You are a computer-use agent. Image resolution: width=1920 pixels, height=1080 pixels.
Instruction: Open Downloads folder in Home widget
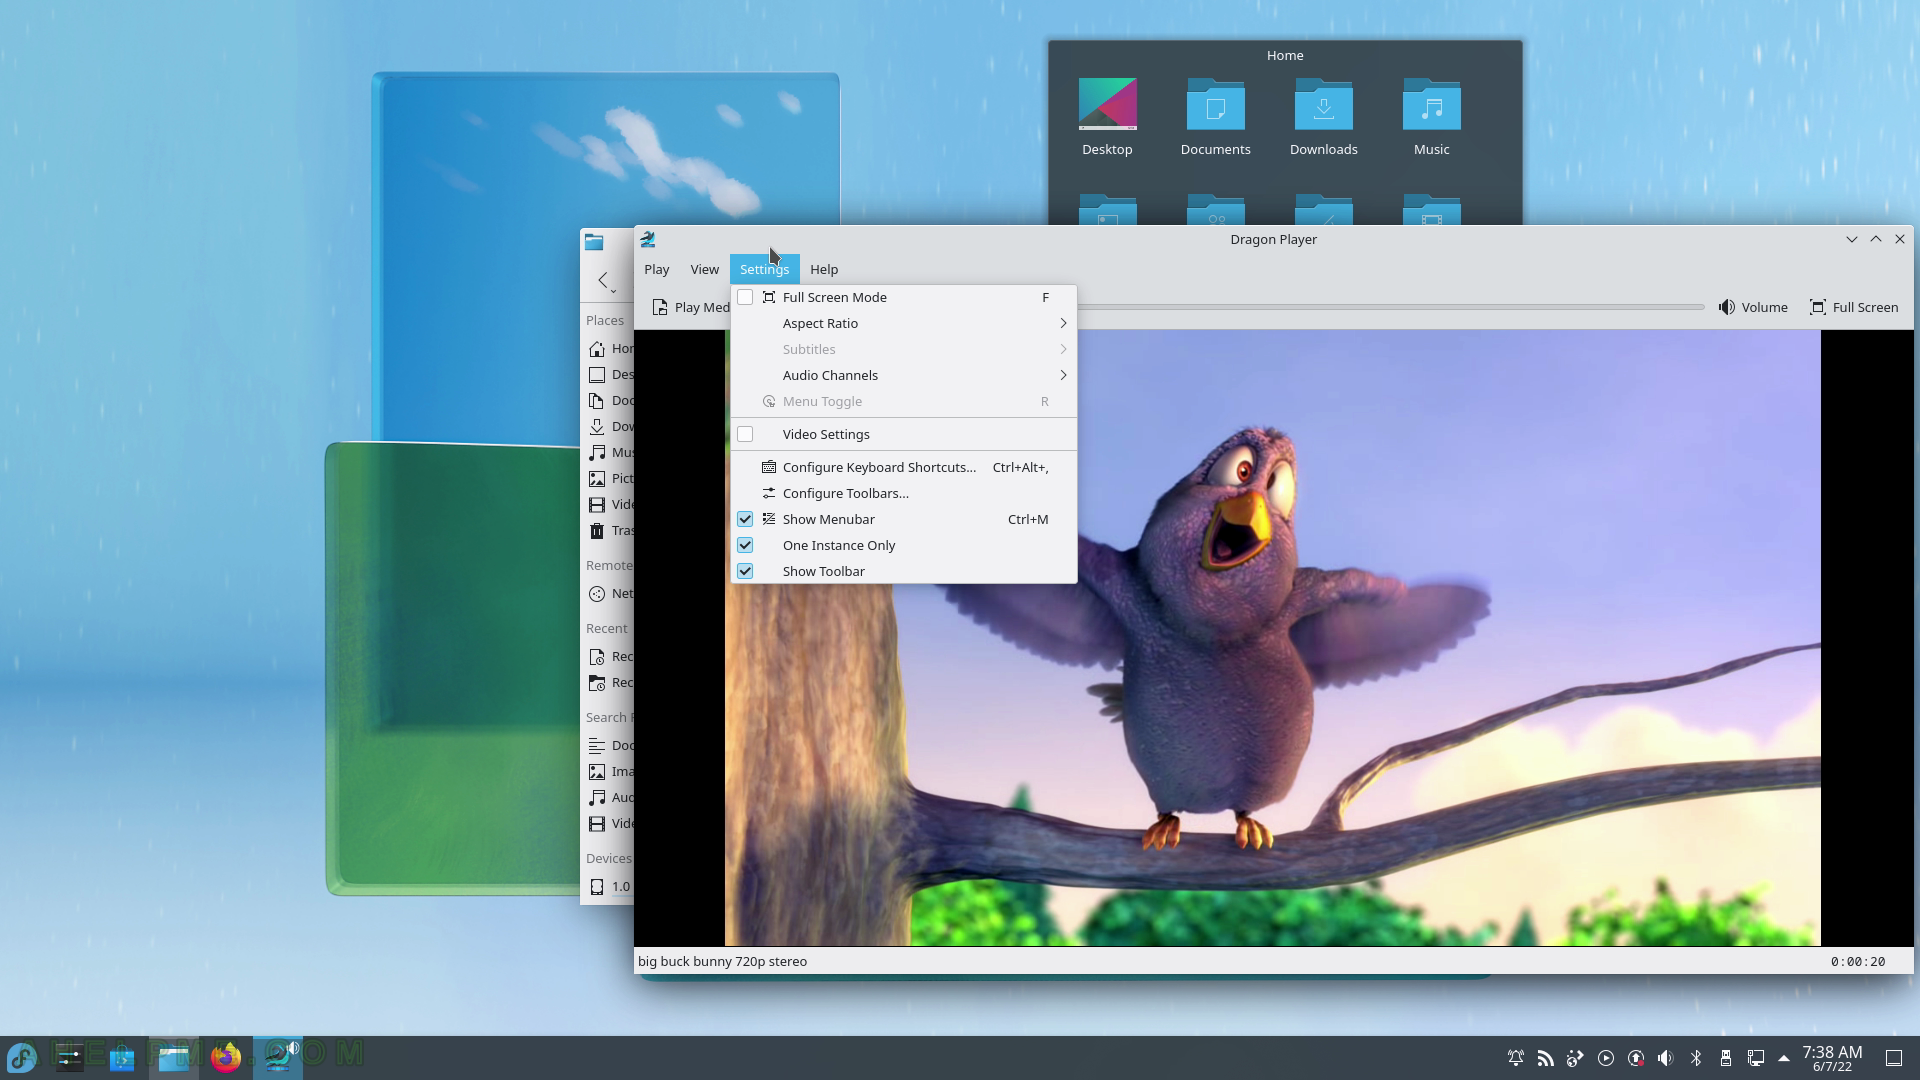click(x=1323, y=117)
